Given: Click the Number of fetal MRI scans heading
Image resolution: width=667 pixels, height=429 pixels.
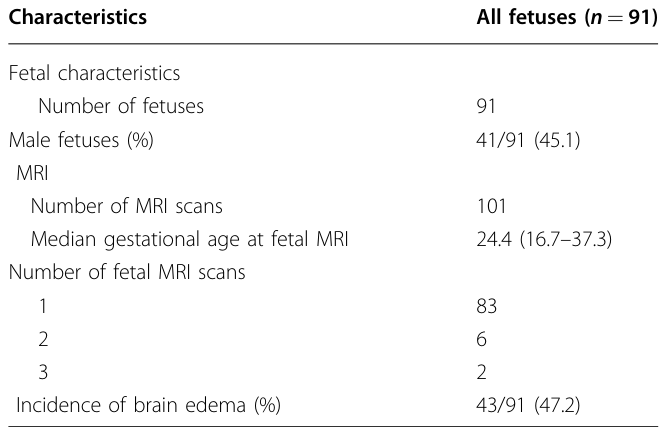Looking at the screenshot, I should coord(127,272).
